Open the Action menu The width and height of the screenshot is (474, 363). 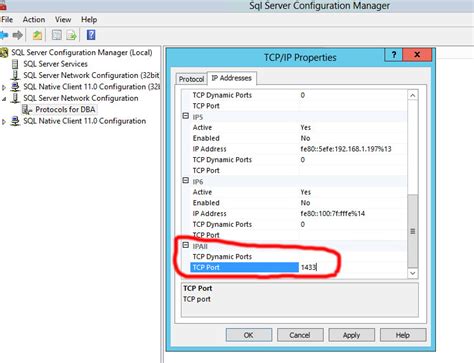coord(34,20)
